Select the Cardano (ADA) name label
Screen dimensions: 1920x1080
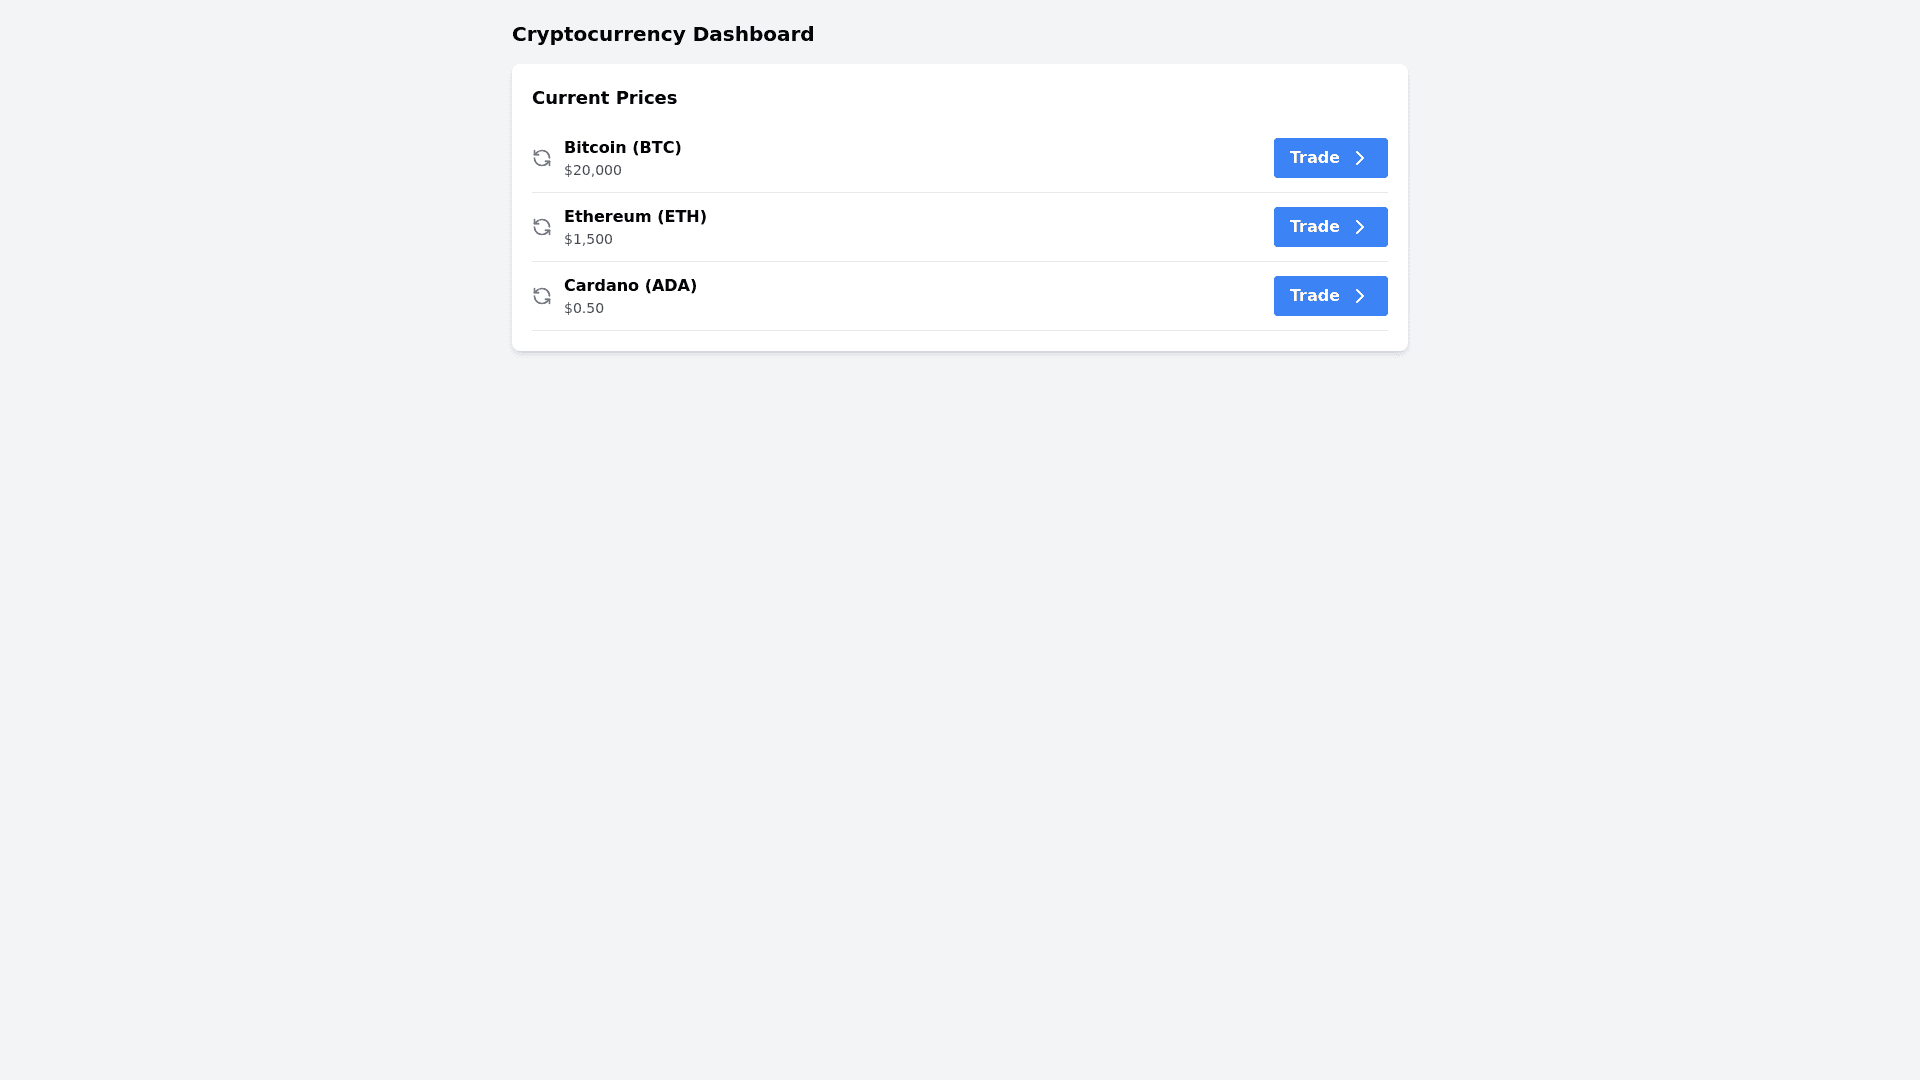tap(630, 286)
